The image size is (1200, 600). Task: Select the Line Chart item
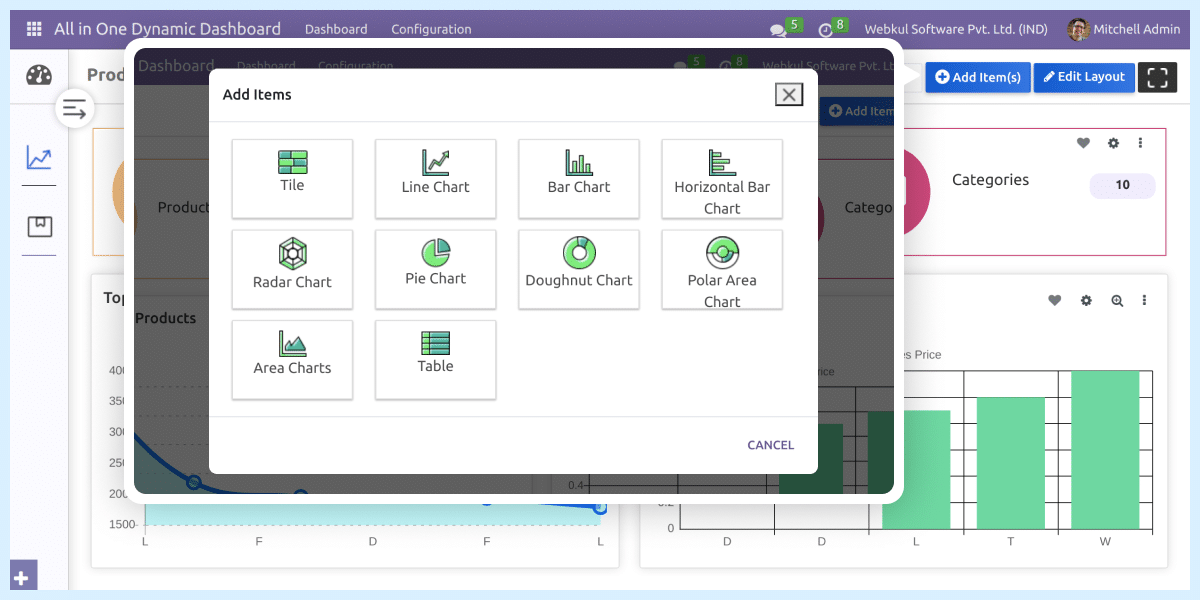pyautogui.click(x=435, y=179)
